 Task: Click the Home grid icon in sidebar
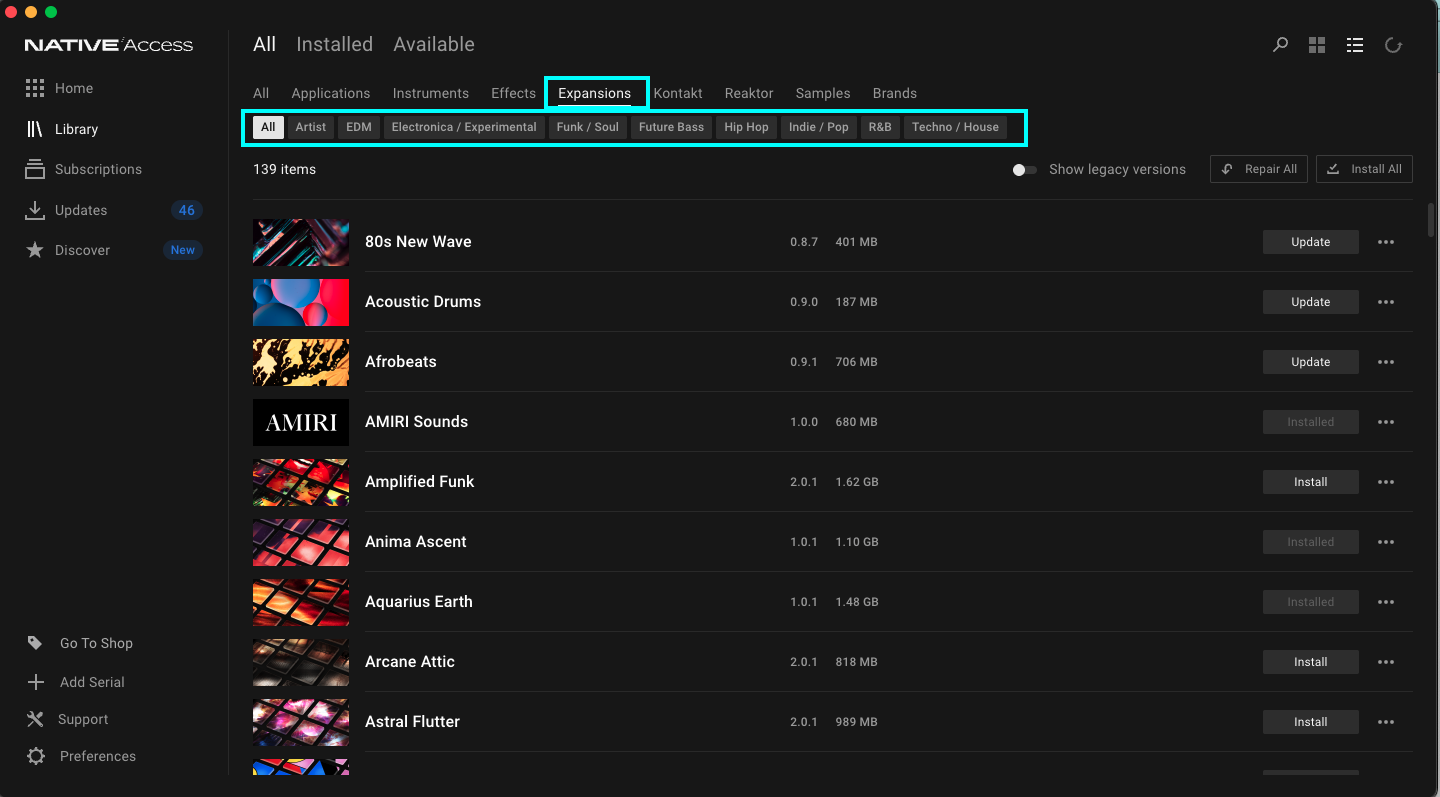35,88
